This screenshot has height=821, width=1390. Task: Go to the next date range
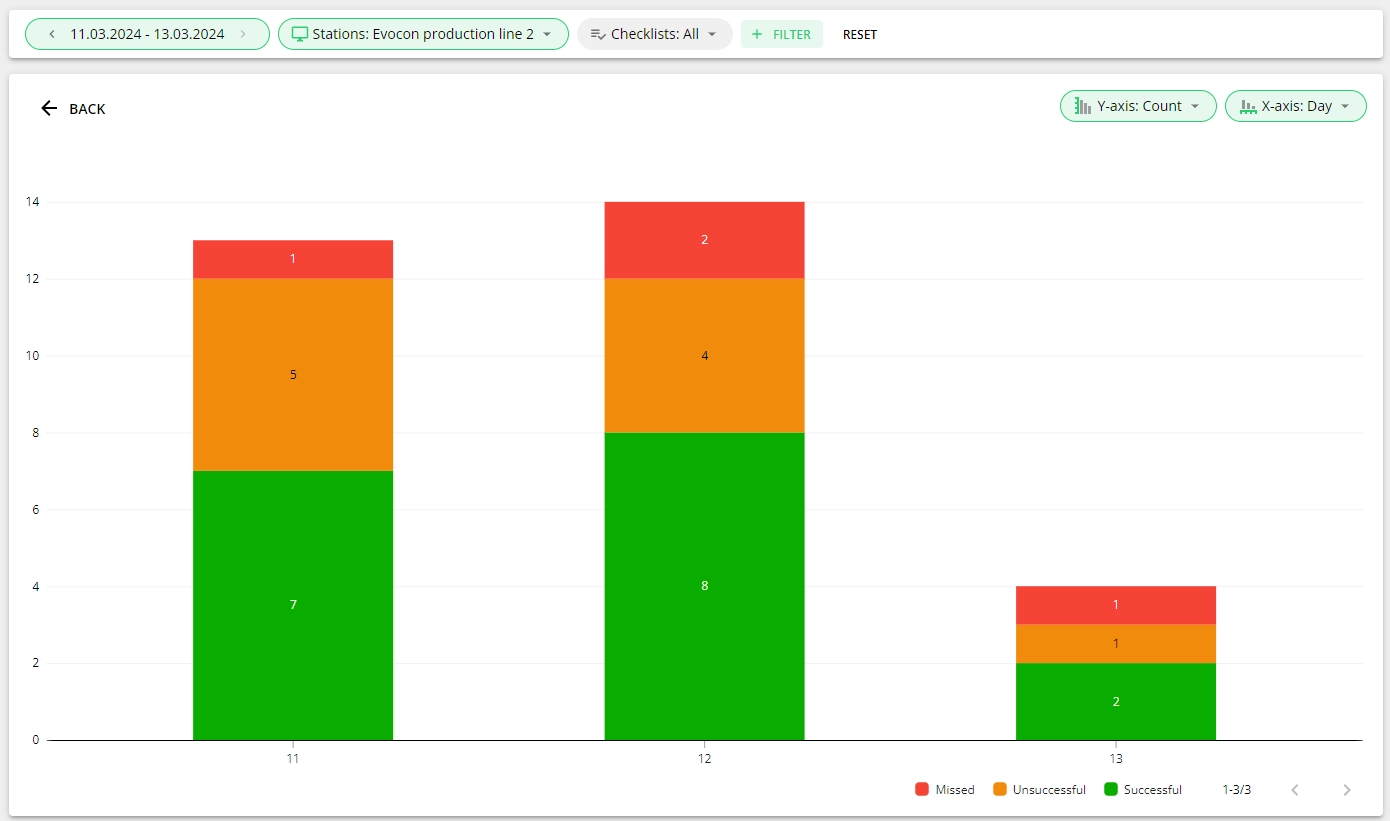click(243, 34)
